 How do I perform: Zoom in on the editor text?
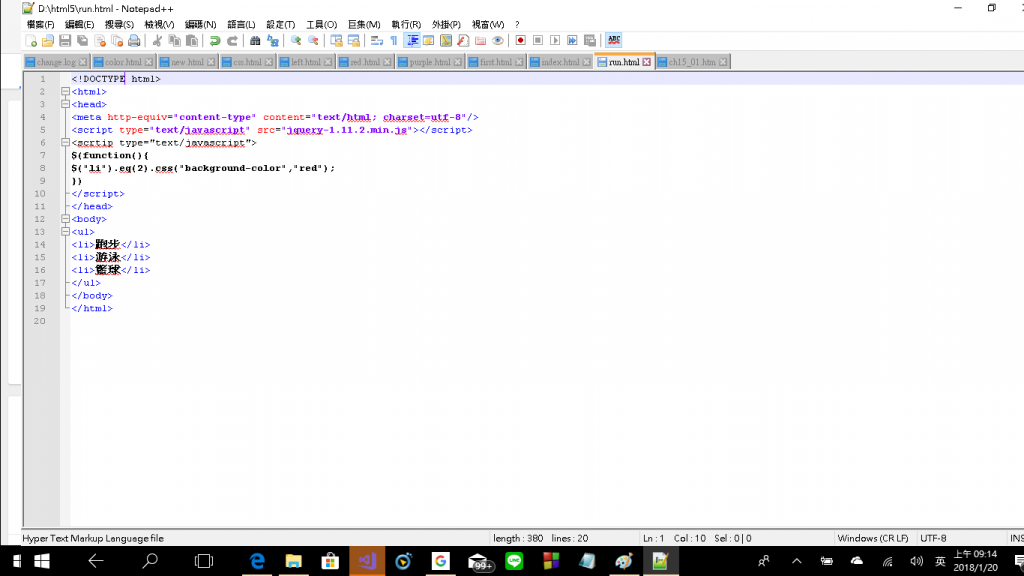(x=296, y=40)
